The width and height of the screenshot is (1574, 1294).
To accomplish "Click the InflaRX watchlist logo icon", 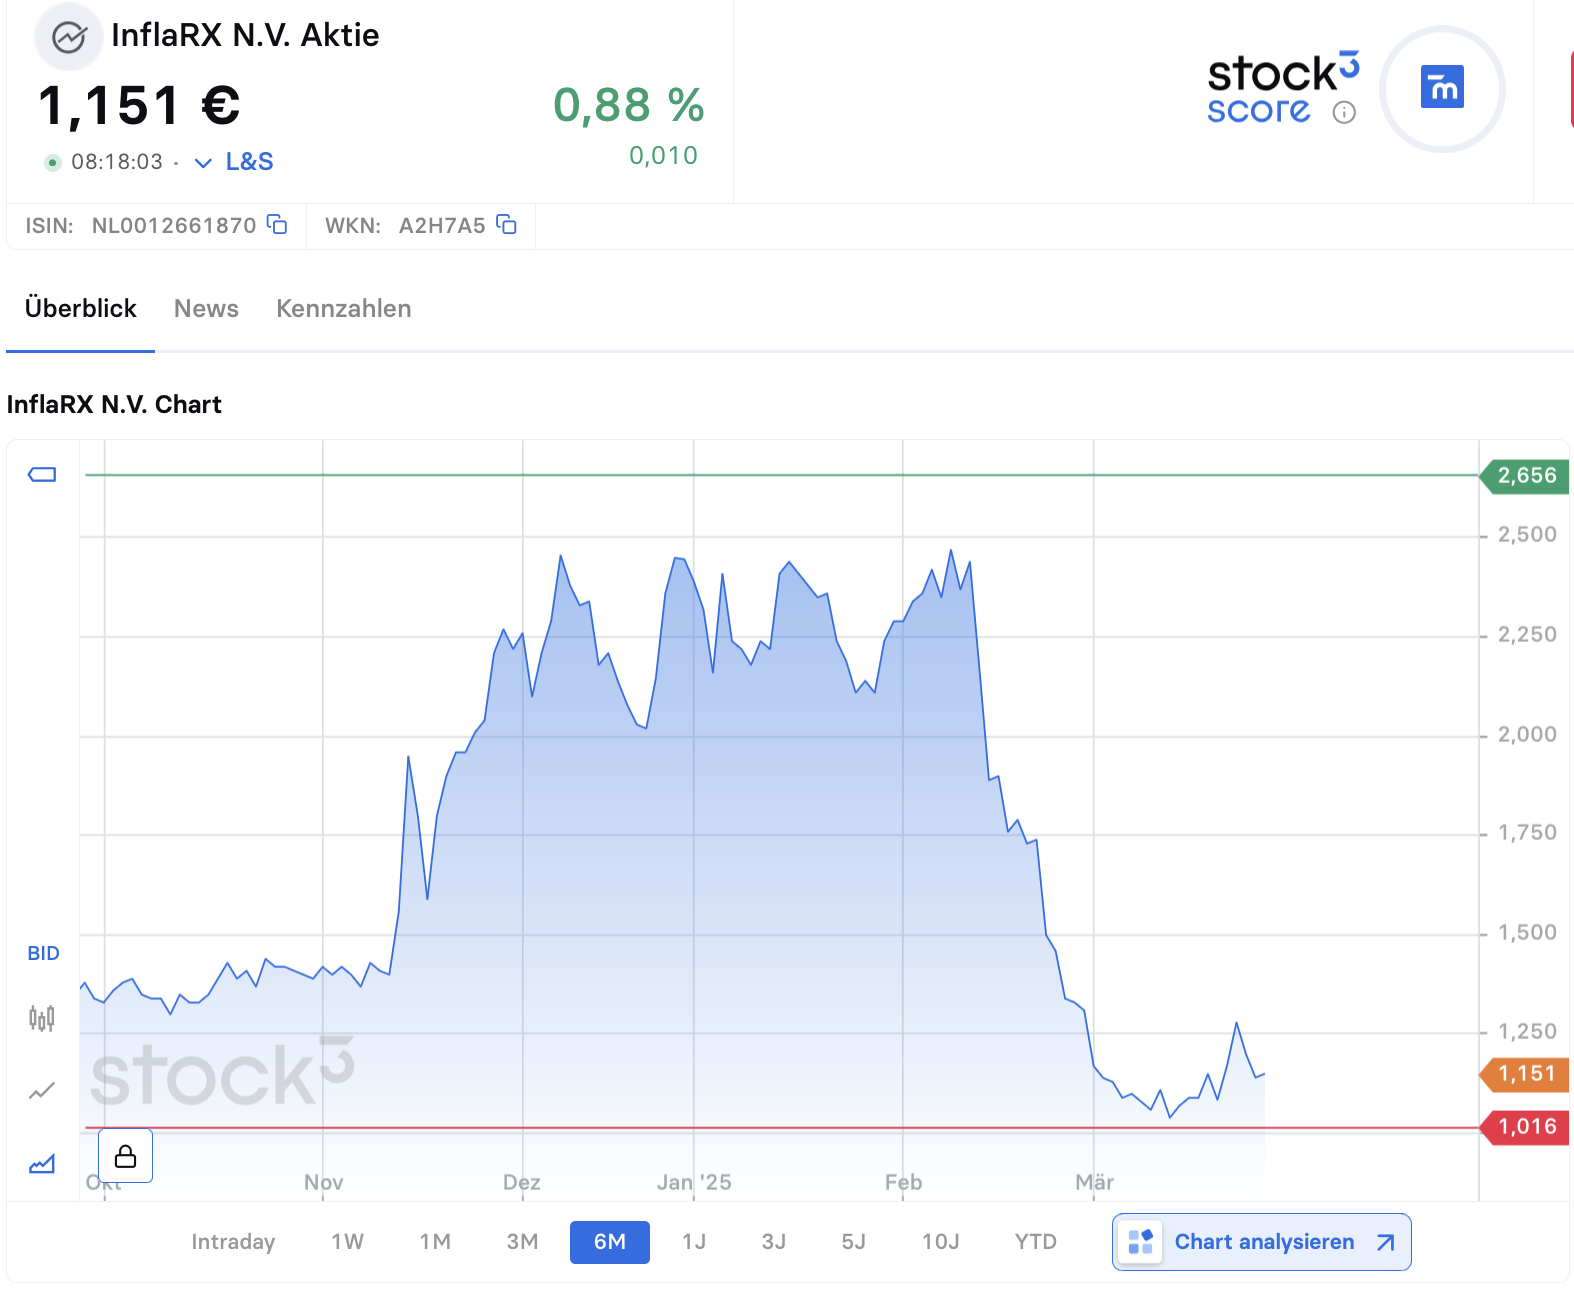I will click(x=68, y=38).
